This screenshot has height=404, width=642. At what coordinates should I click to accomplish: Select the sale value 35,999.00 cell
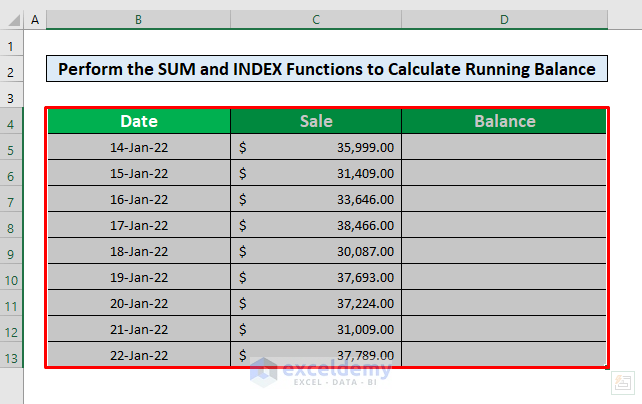[x=316, y=147]
